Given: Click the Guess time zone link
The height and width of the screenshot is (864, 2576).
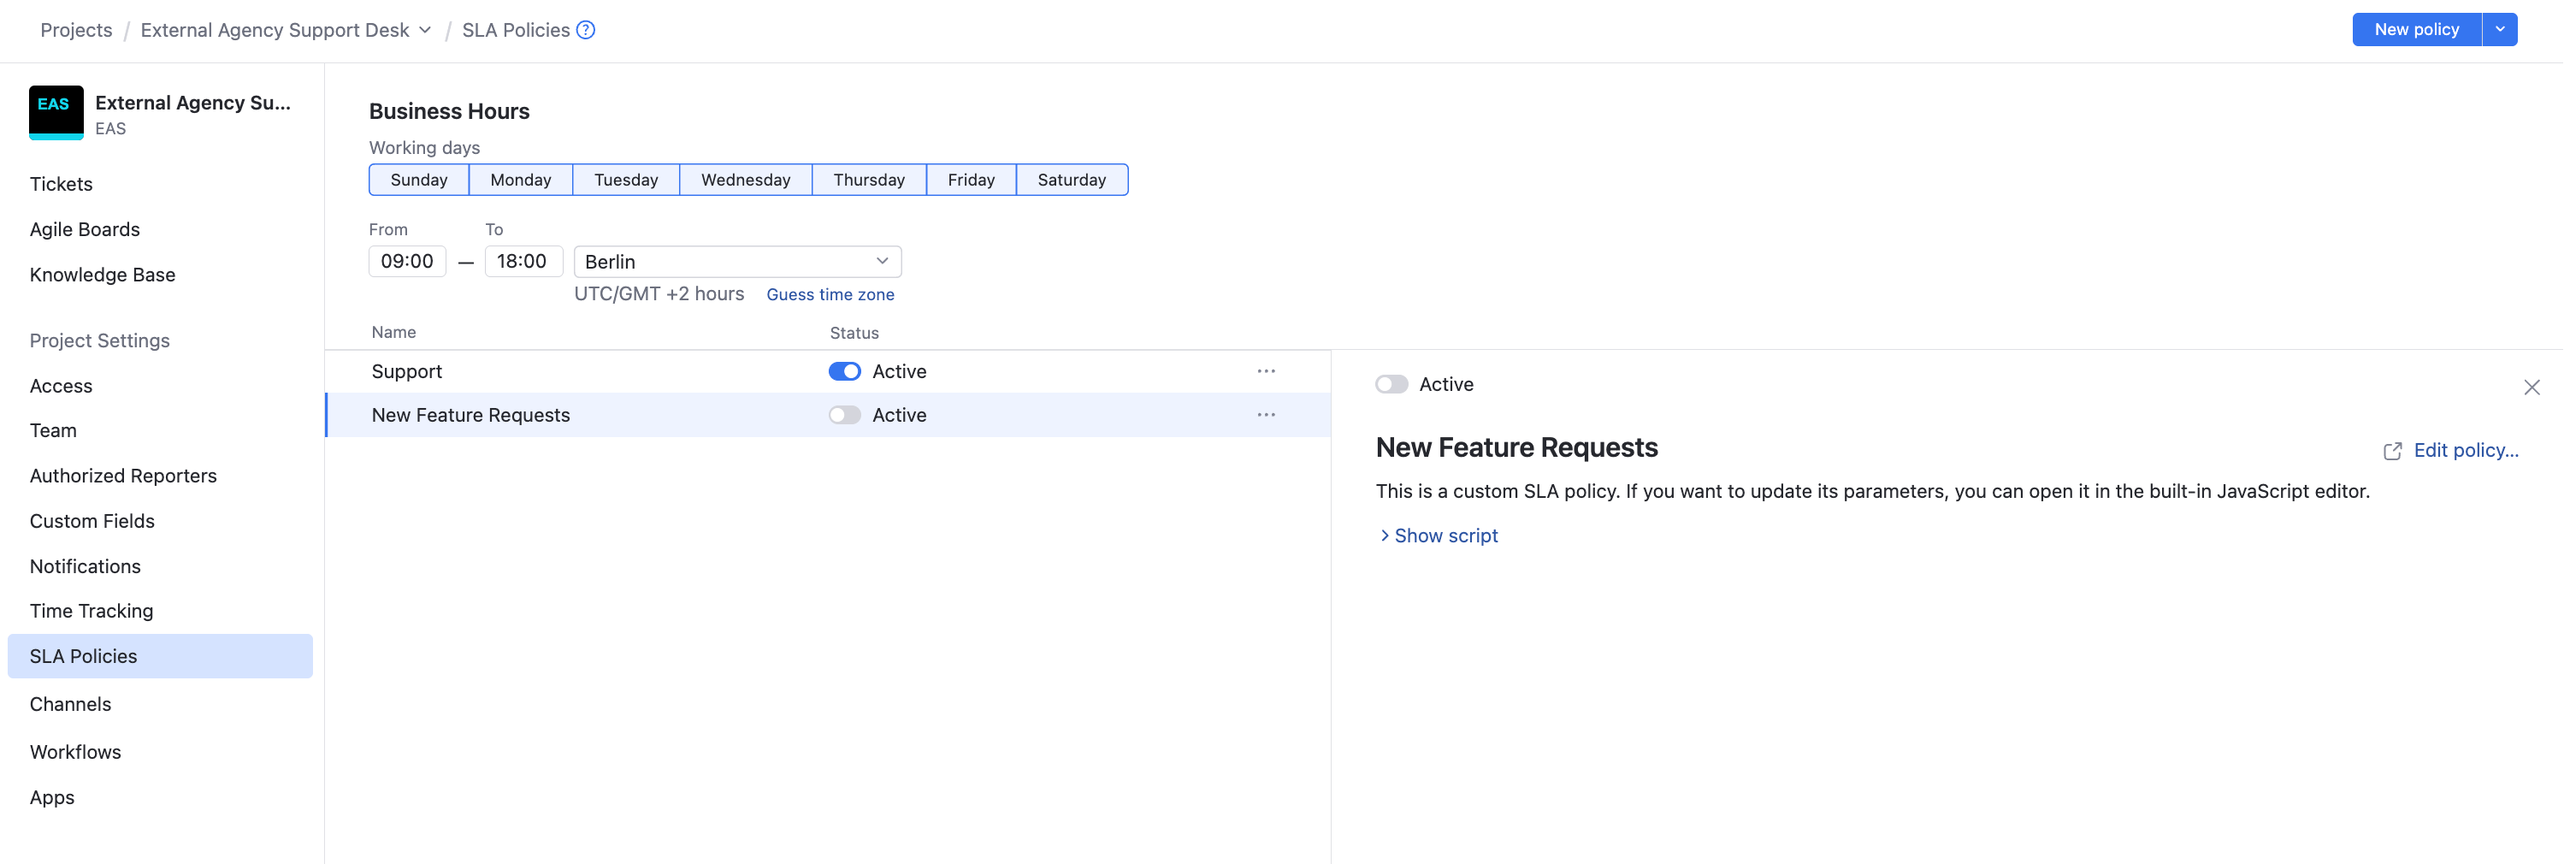Looking at the screenshot, I should pos(830,294).
